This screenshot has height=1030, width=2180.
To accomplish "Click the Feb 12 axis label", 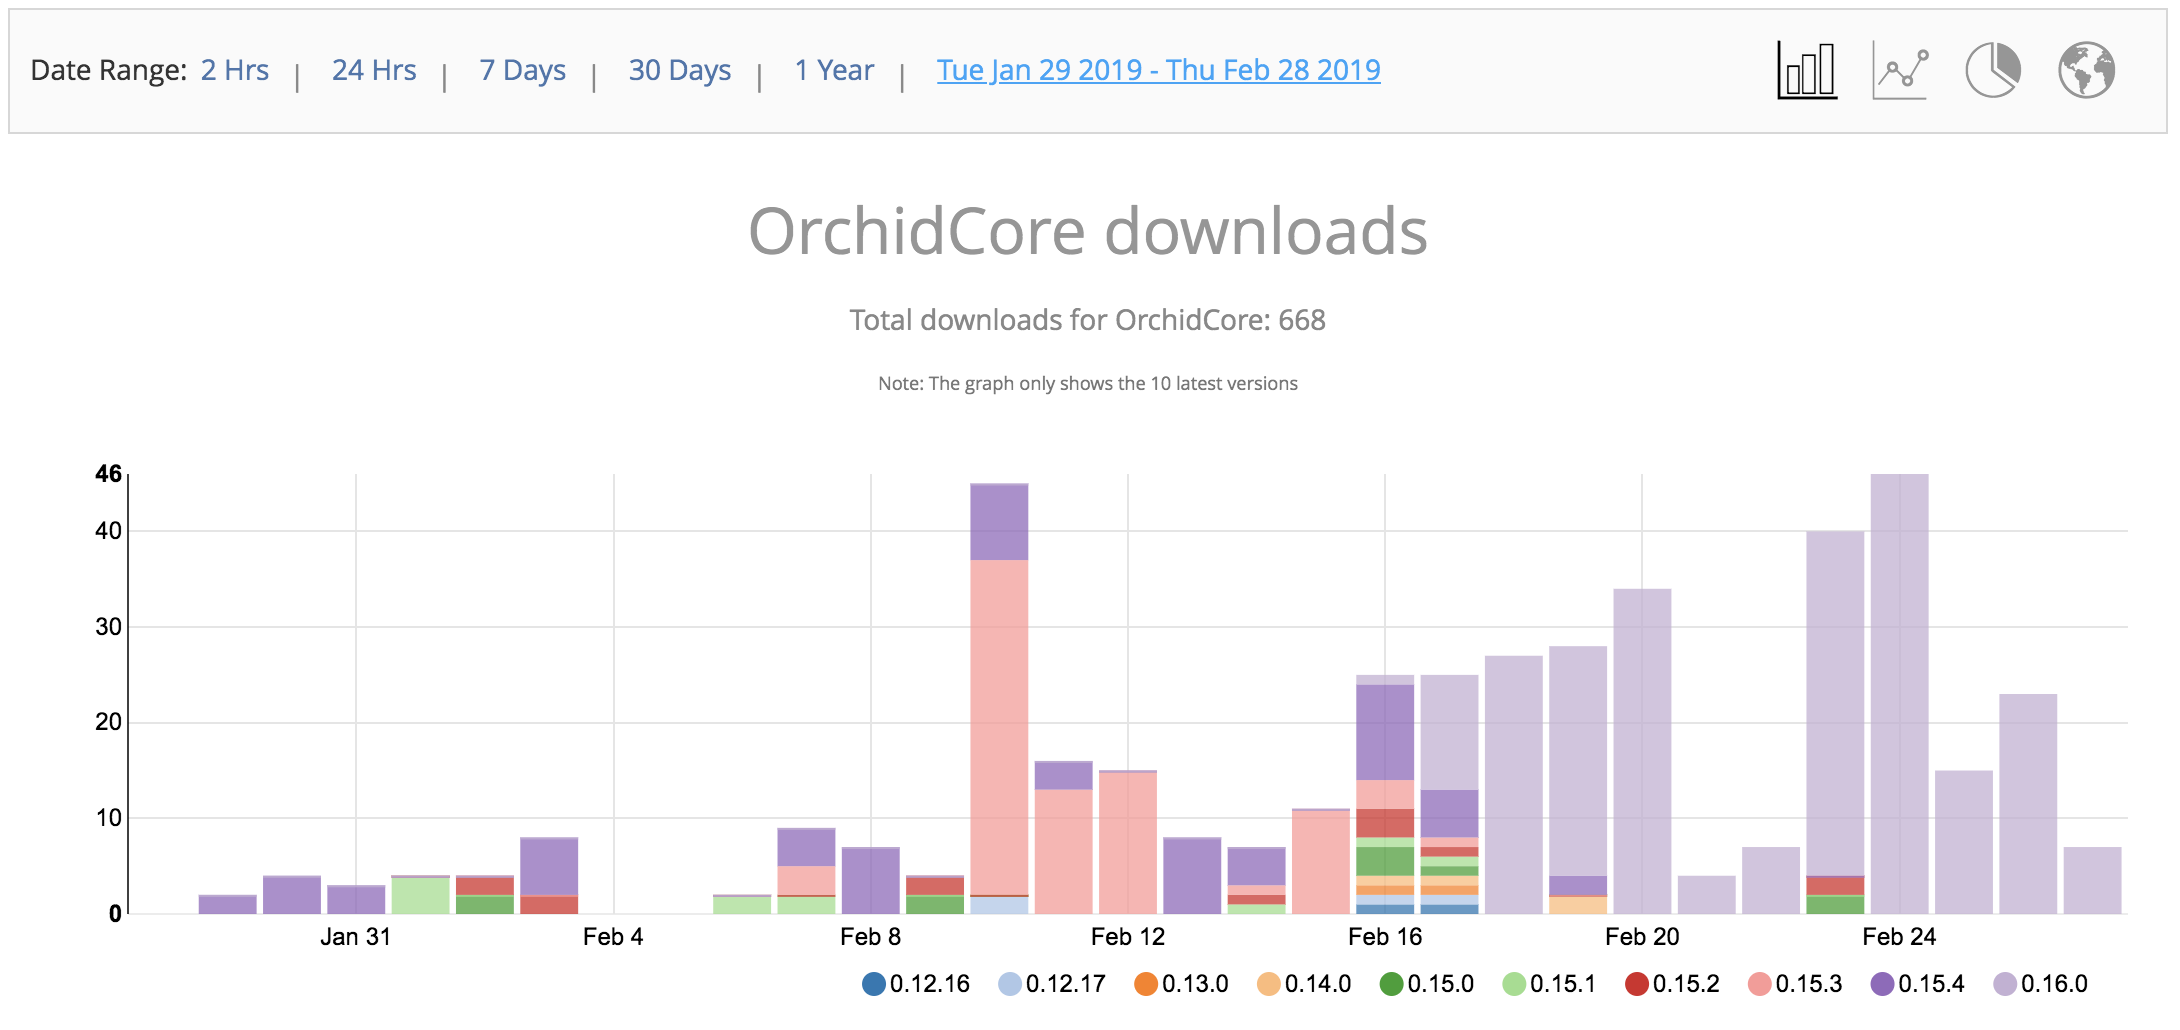I will point(1128,937).
